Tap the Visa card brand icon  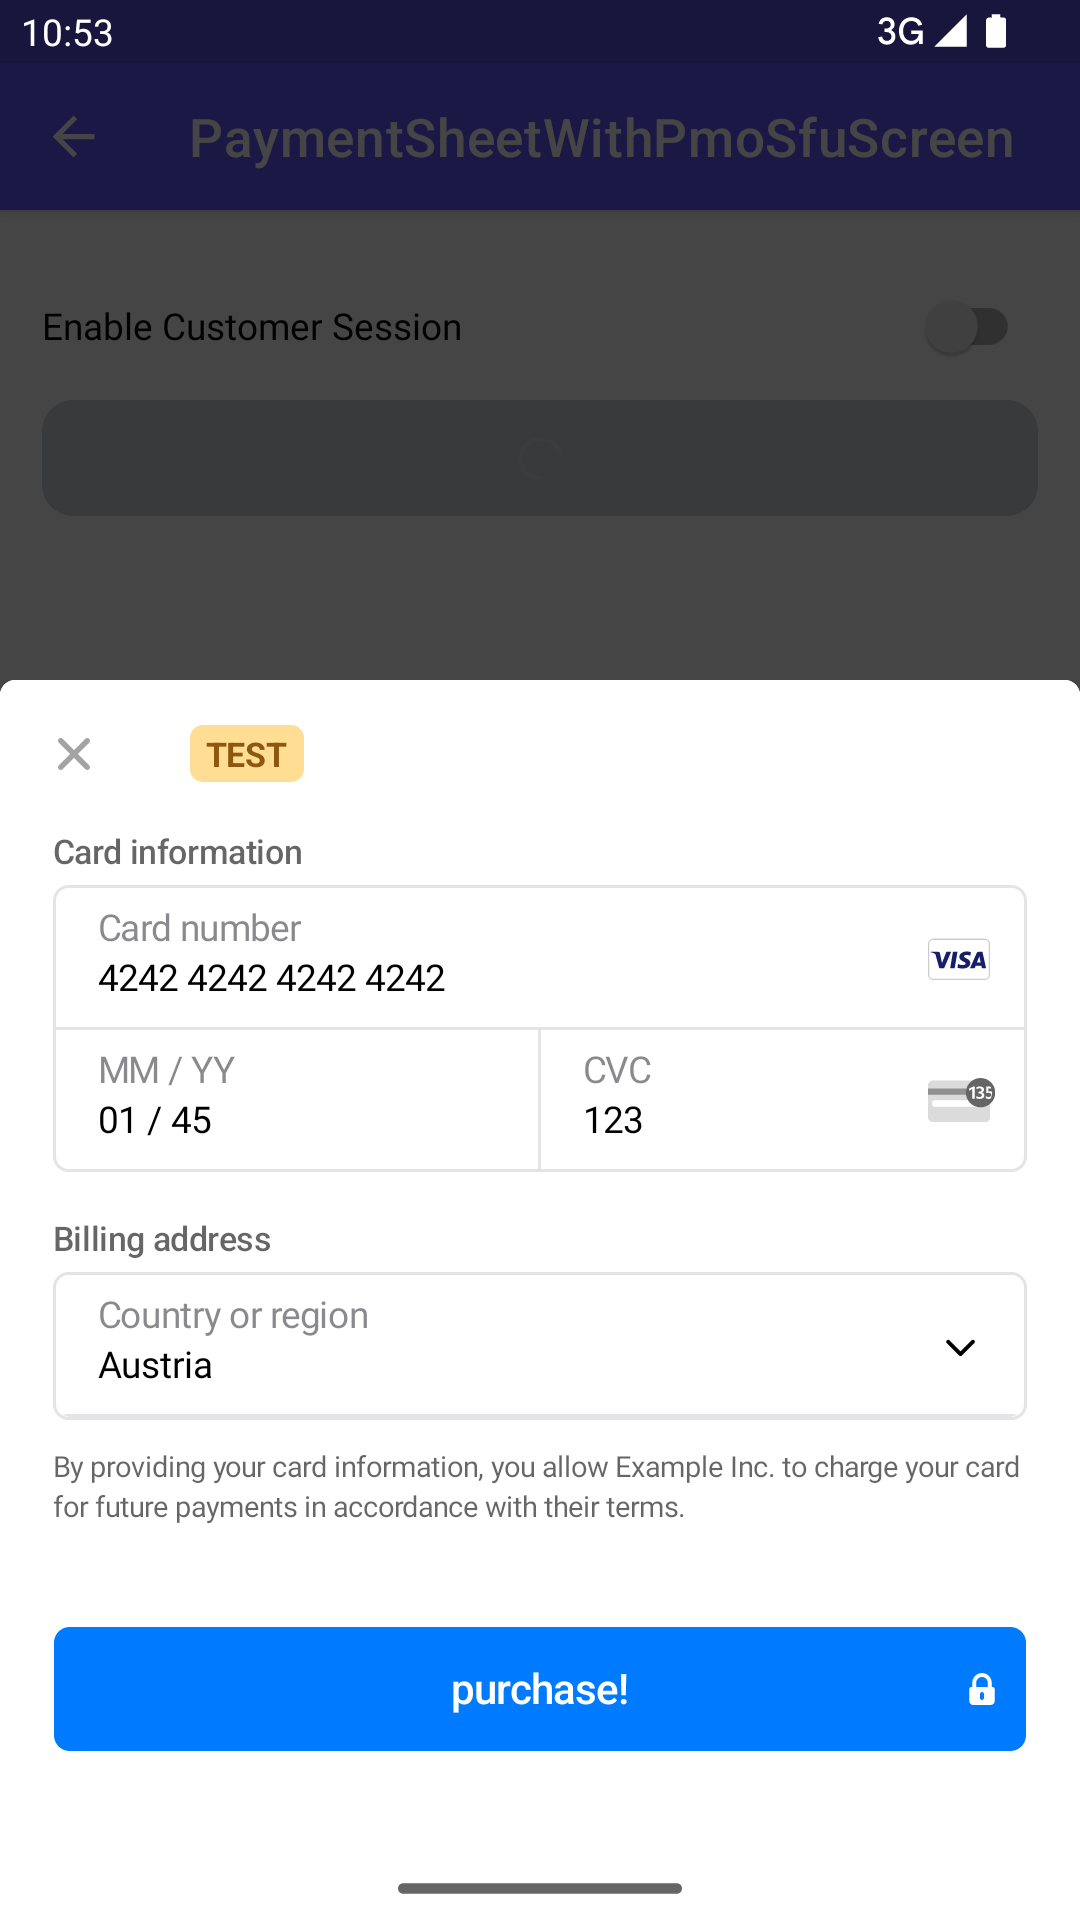(x=958, y=959)
